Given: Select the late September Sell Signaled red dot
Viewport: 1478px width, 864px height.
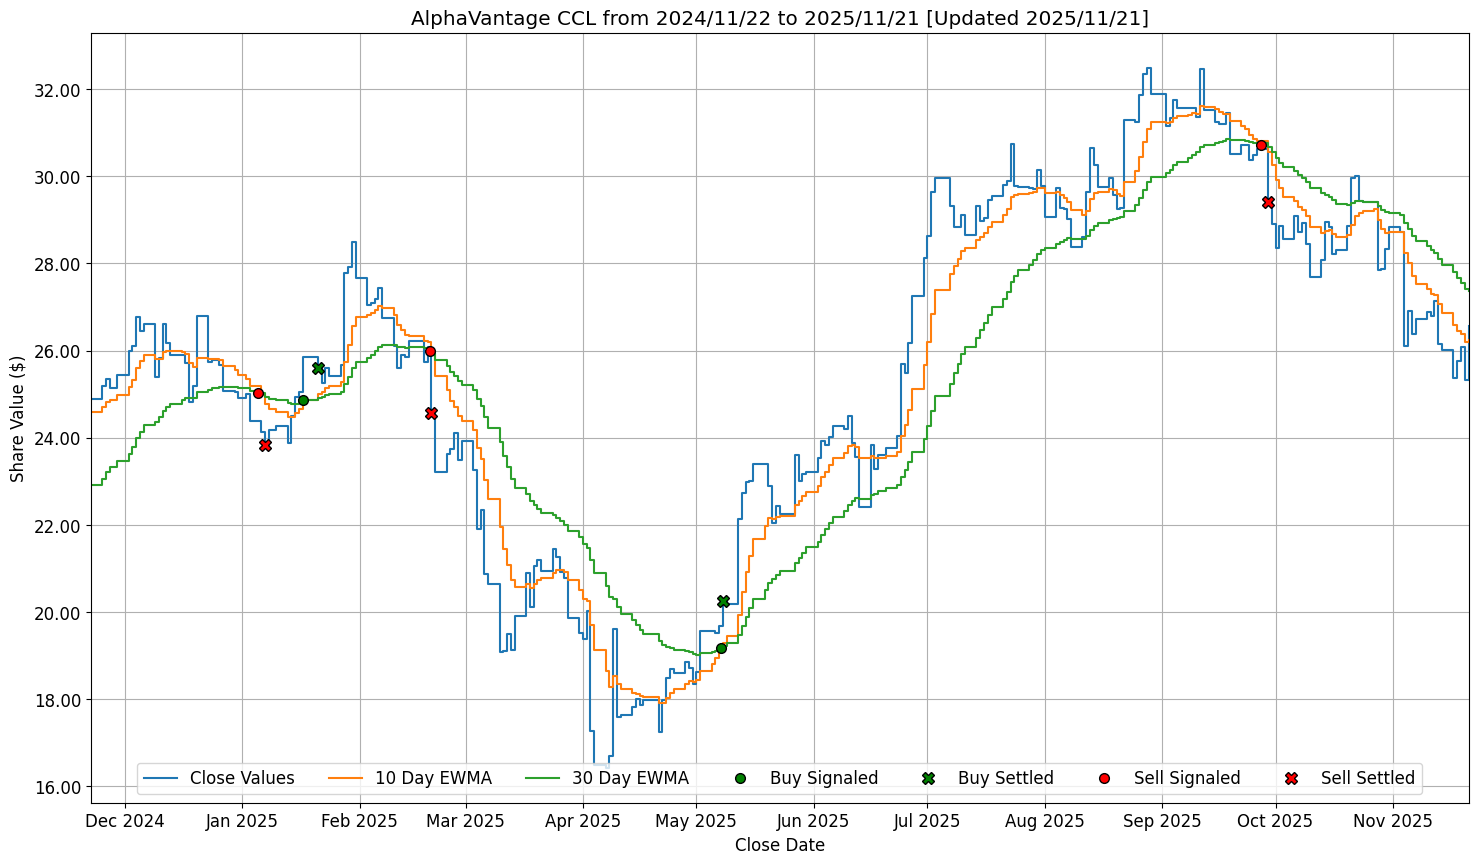Looking at the screenshot, I should pos(1261,145).
